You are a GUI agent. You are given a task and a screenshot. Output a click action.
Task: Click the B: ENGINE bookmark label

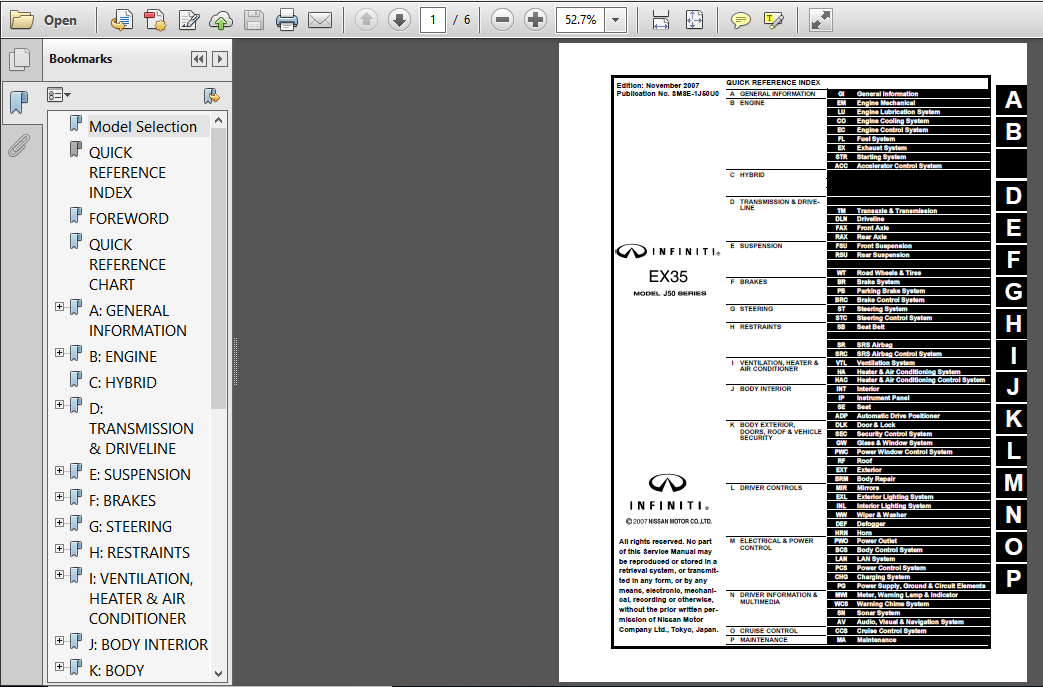123,356
